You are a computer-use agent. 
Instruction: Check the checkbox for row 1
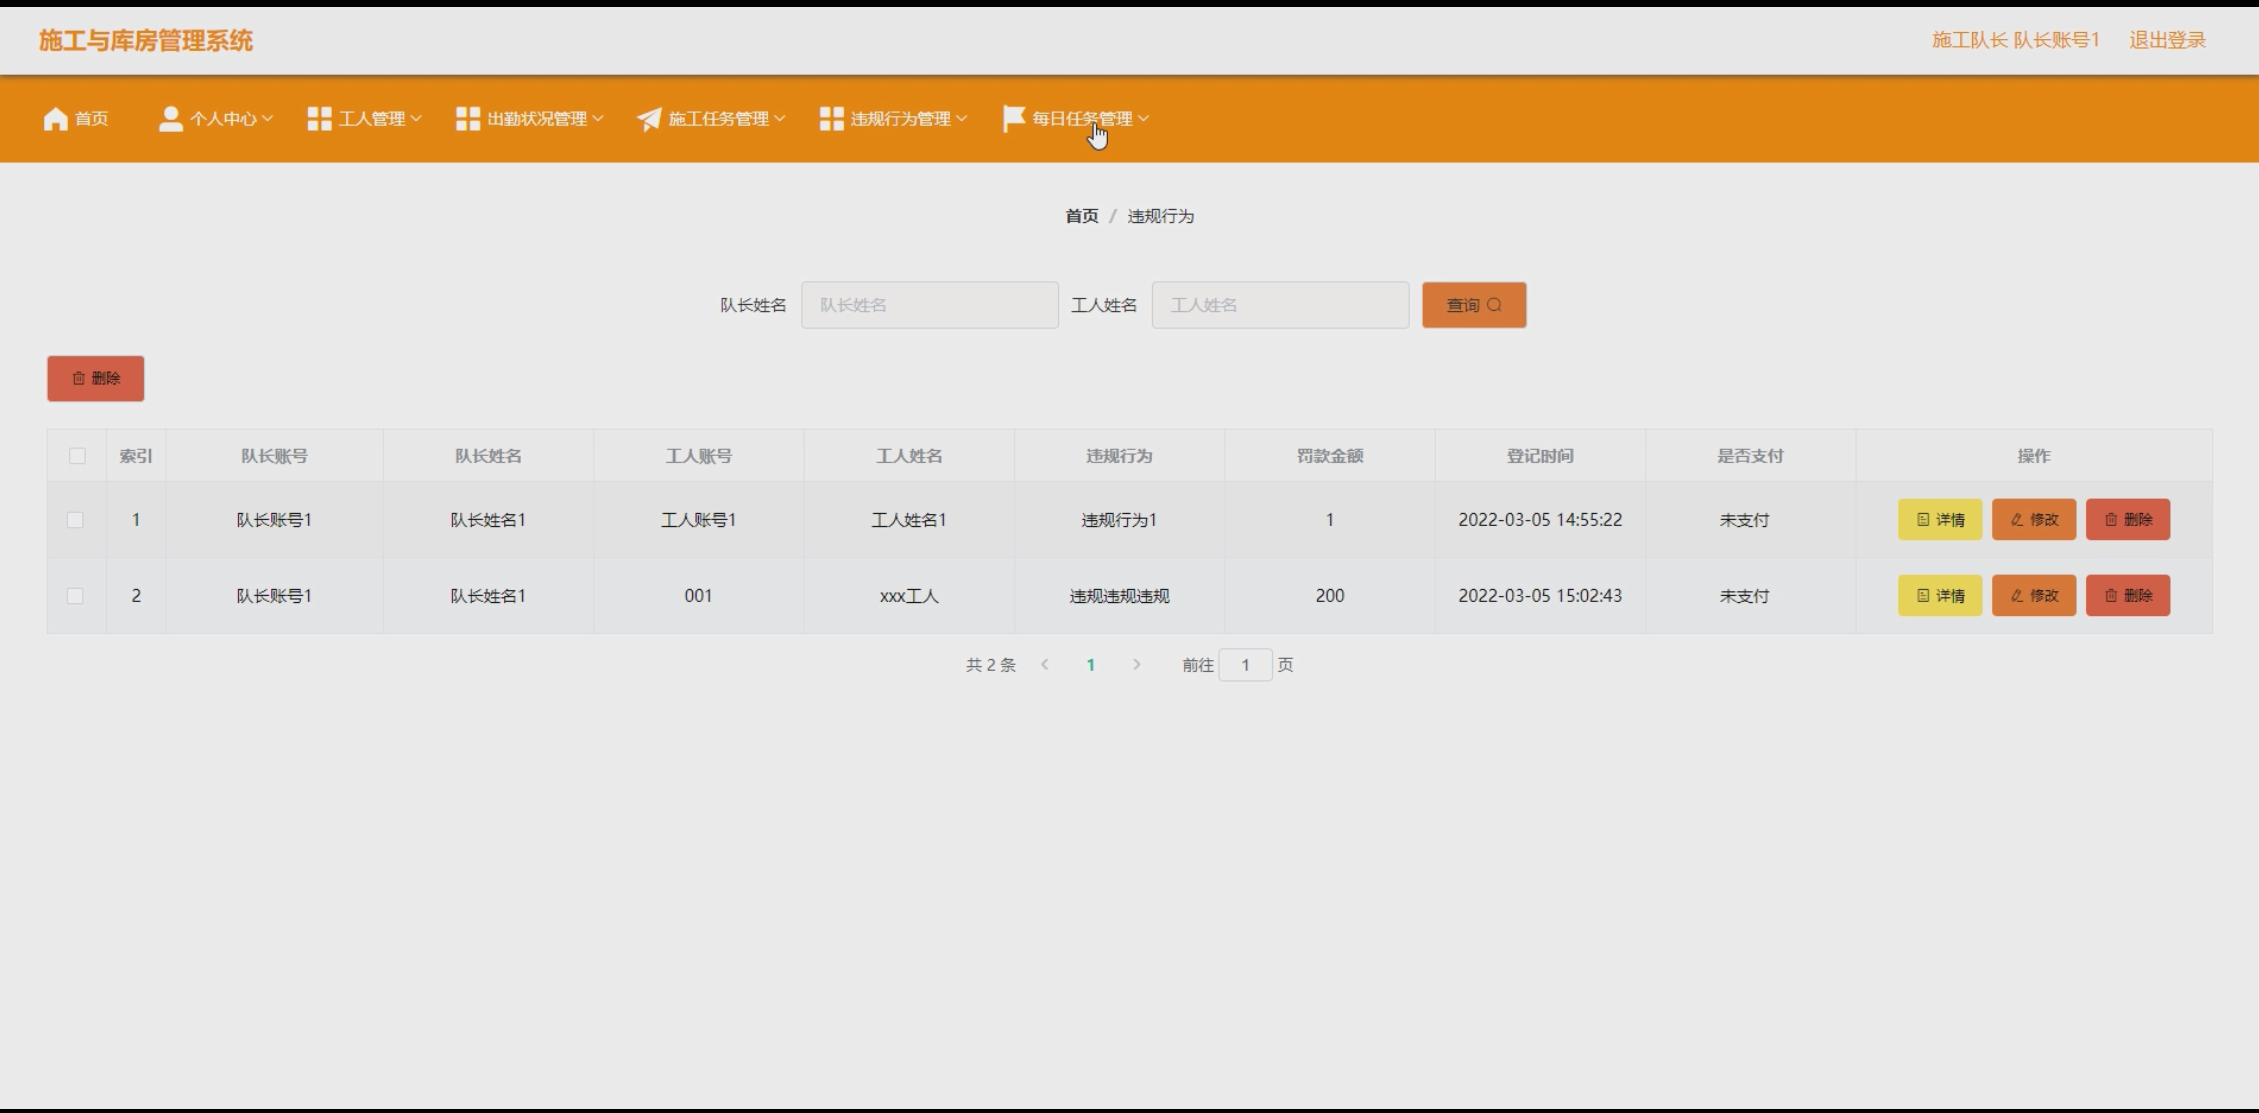click(x=75, y=520)
